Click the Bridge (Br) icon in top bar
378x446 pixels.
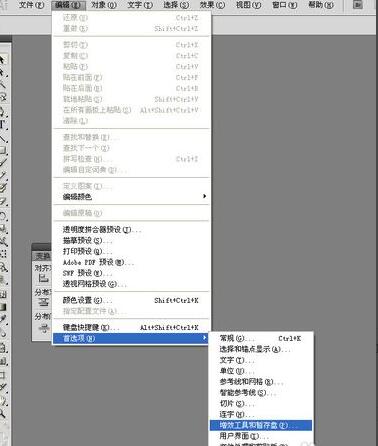click(358, 5)
